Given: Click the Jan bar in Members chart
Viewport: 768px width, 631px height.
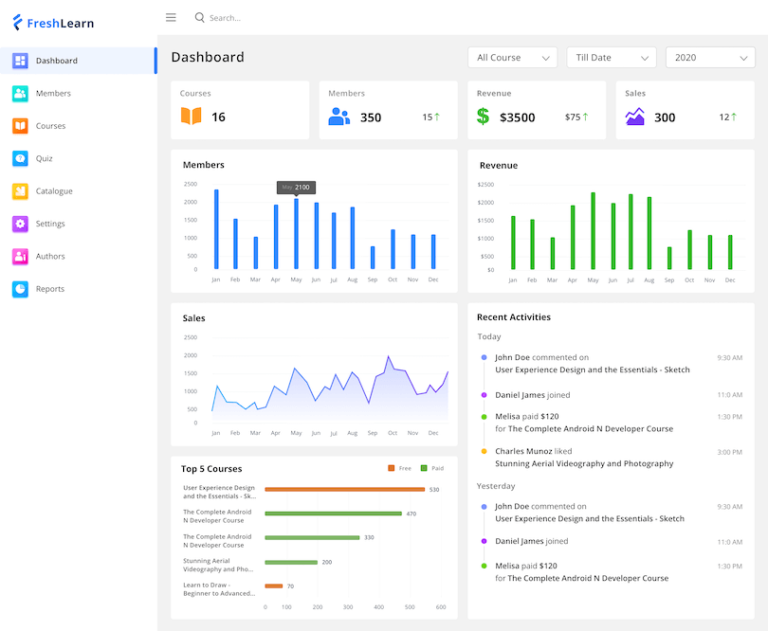Looking at the screenshot, I should 216,229.
